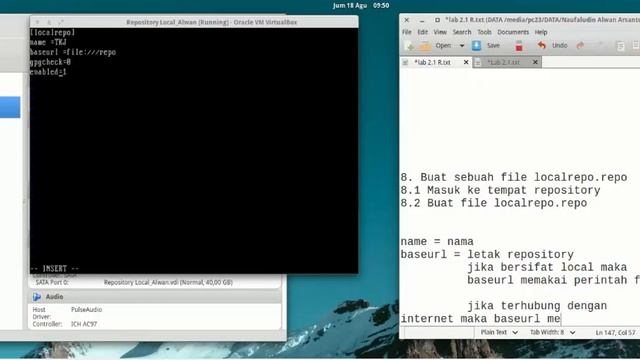Screen dimensions: 640x360
Task: Click the red Print icon in editor toolbar
Action: [519, 46]
